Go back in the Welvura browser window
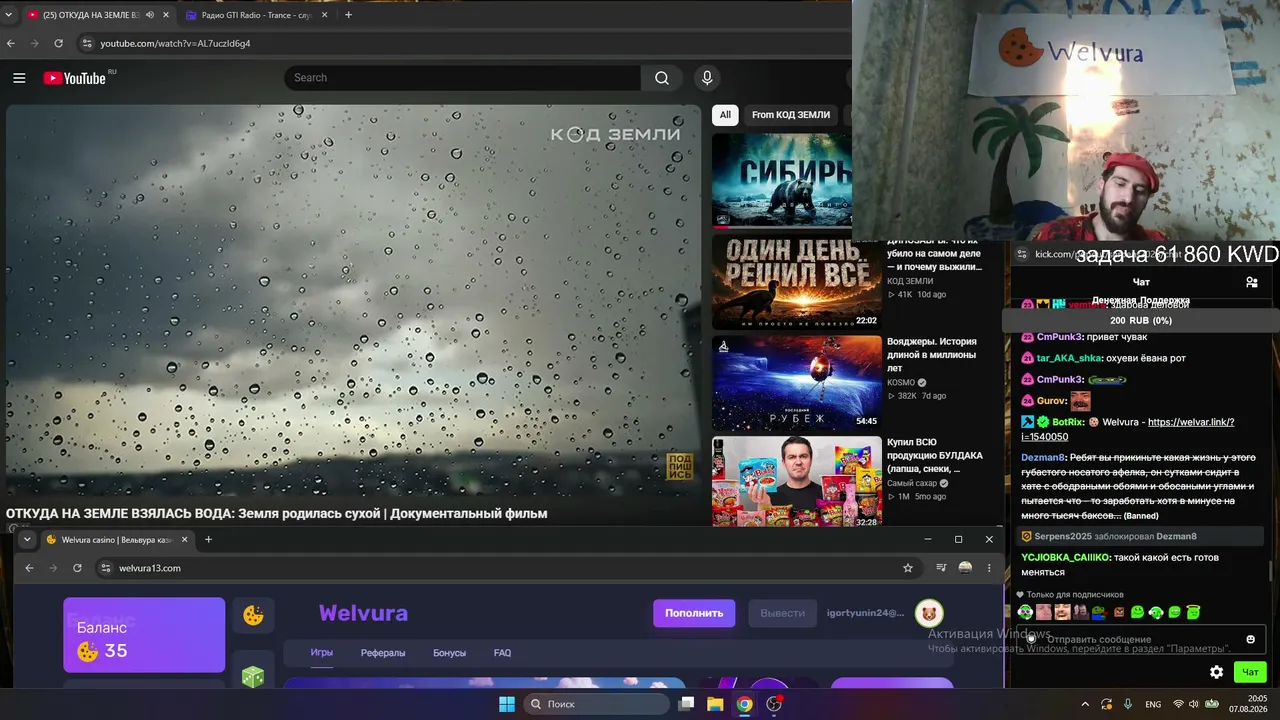Image resolution: width=1280 pixels, height=720 pixels. click(x=29, y=568)
